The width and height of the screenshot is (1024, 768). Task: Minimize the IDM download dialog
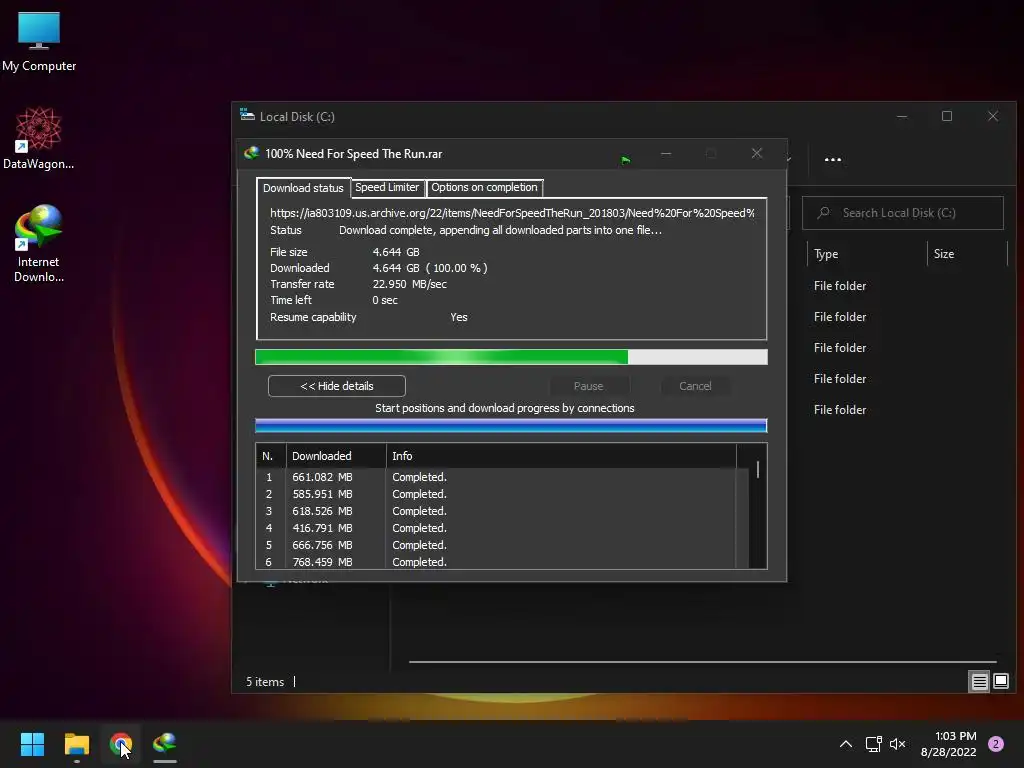point(665,153)
